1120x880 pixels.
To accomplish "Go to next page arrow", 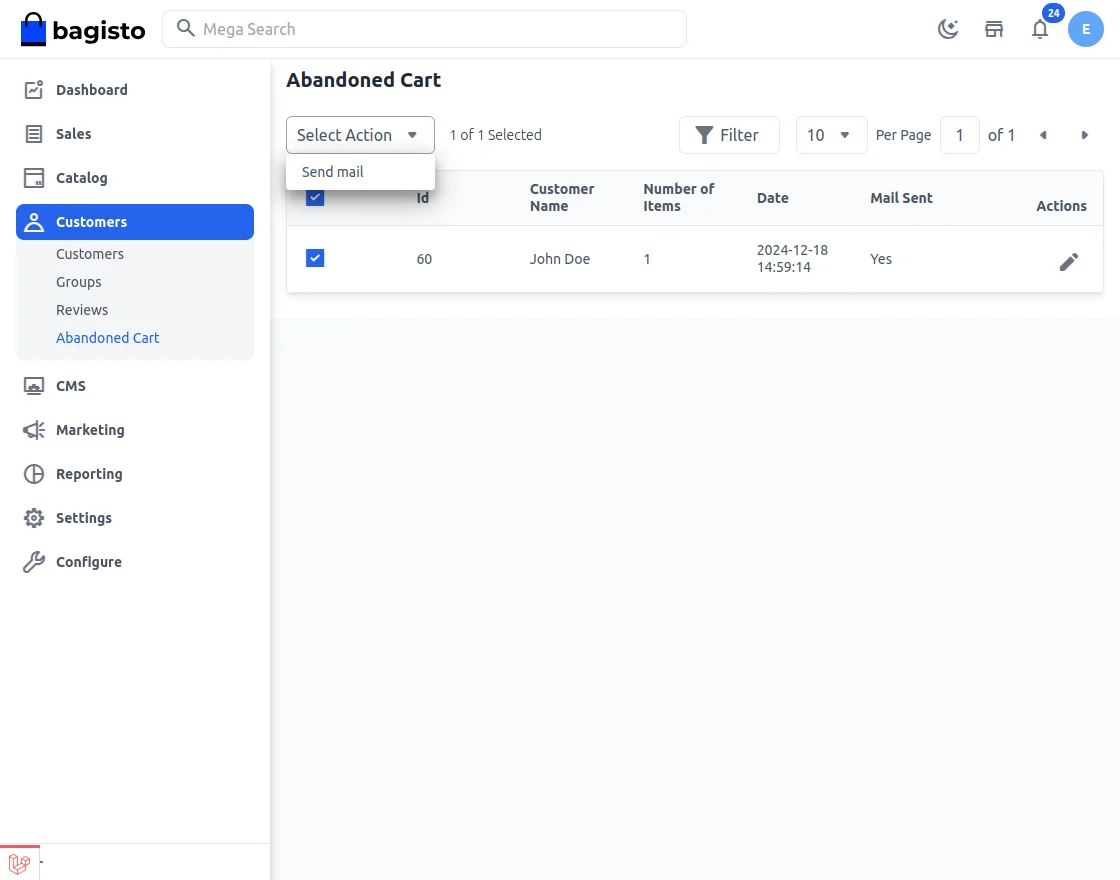I will (x=1085, y=135).
